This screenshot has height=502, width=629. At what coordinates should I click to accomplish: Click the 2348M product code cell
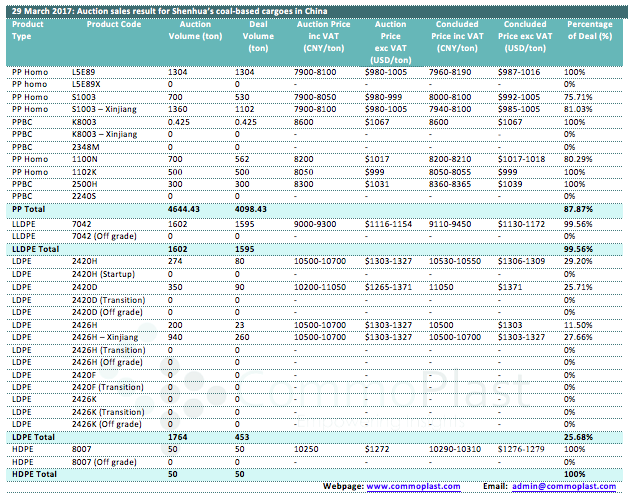coord(86,146)
